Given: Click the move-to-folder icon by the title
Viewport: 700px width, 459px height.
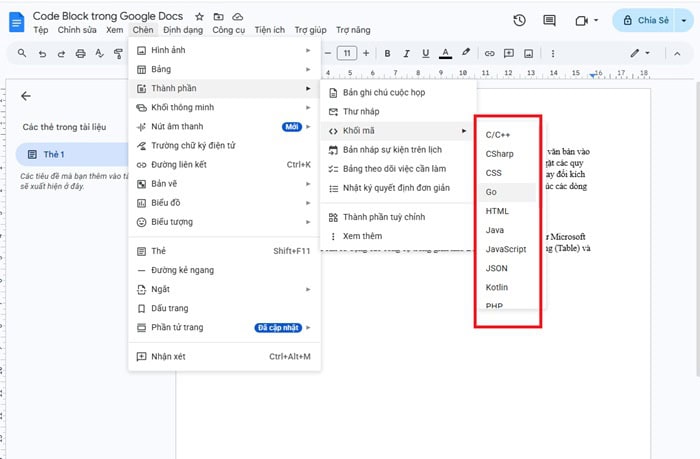Looking at the screenshot, I should (218, 17).
